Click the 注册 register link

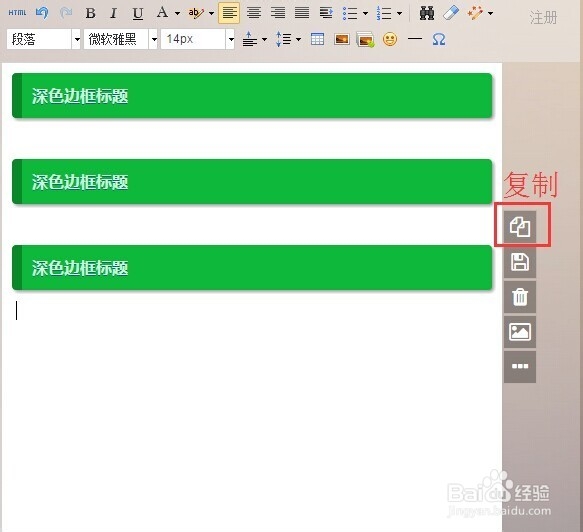tap(543, 17)
